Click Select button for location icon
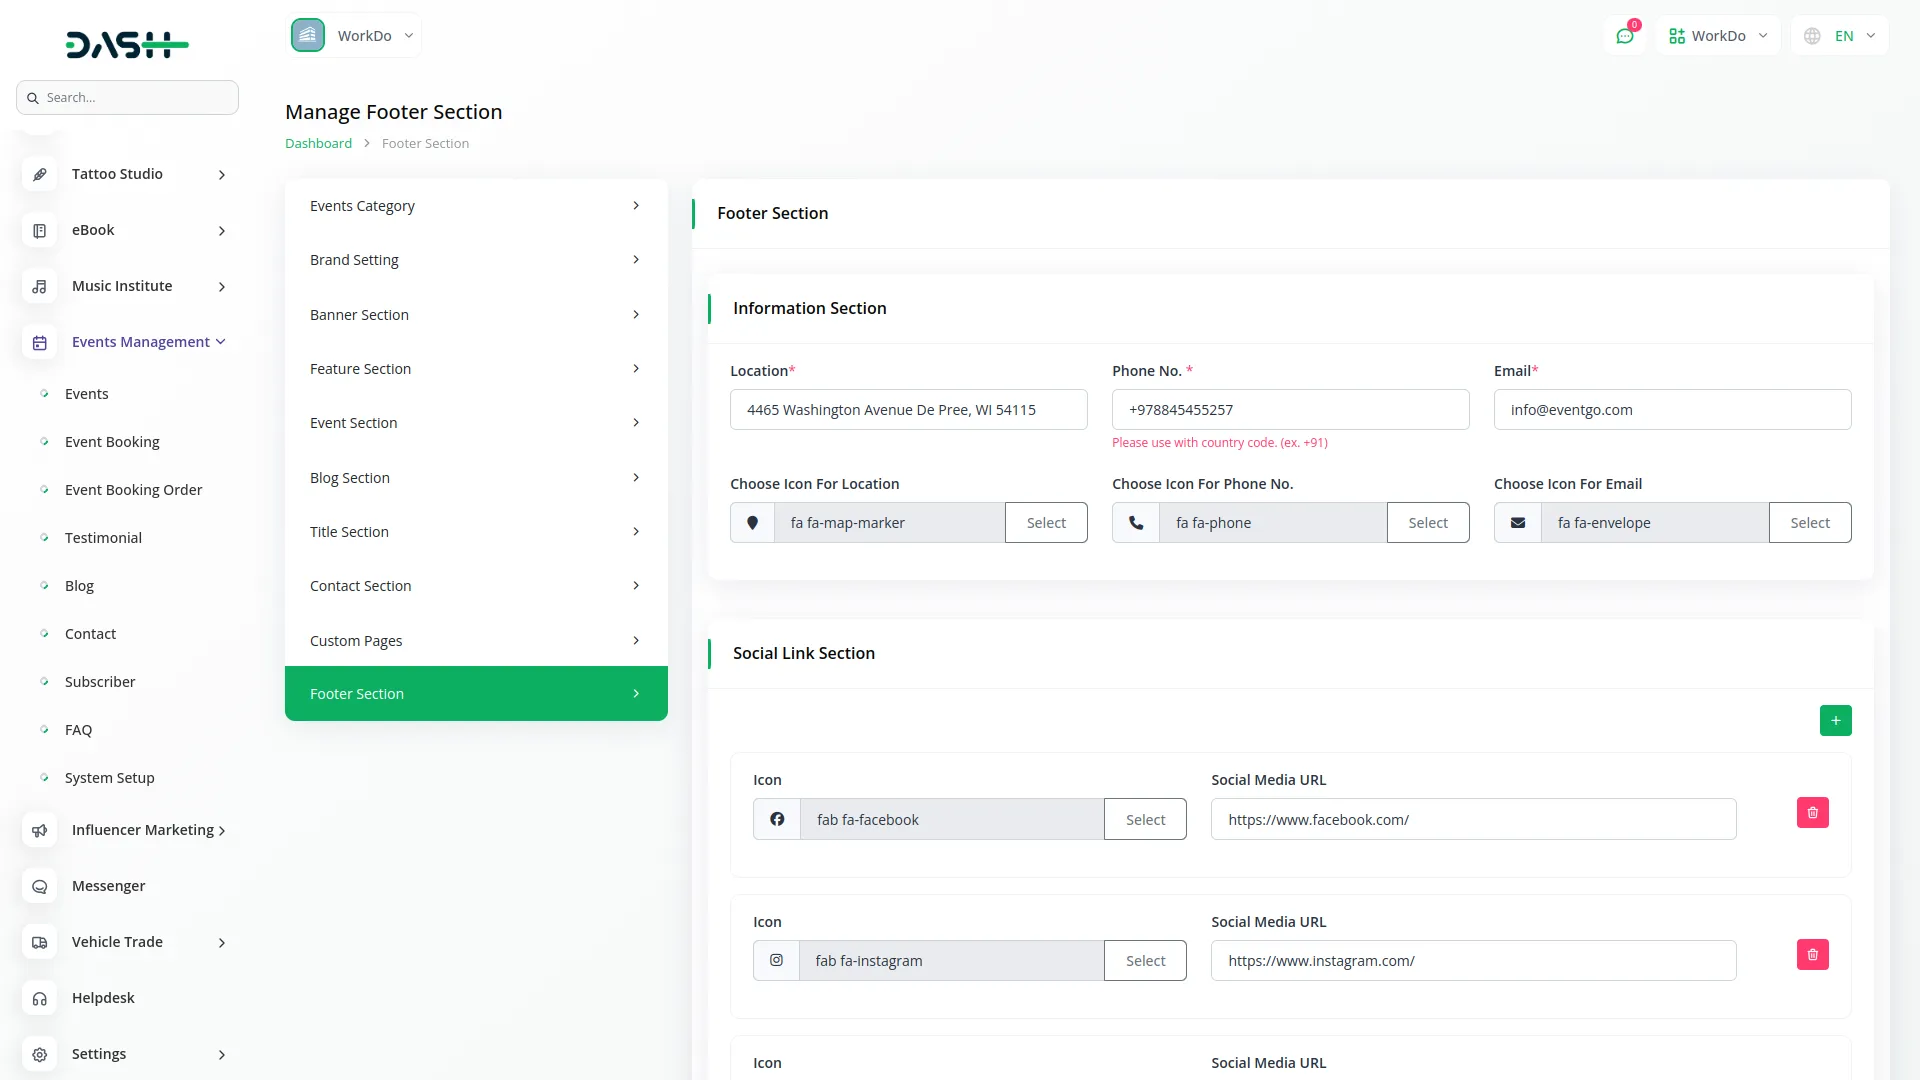 [x=1046, y=523]
